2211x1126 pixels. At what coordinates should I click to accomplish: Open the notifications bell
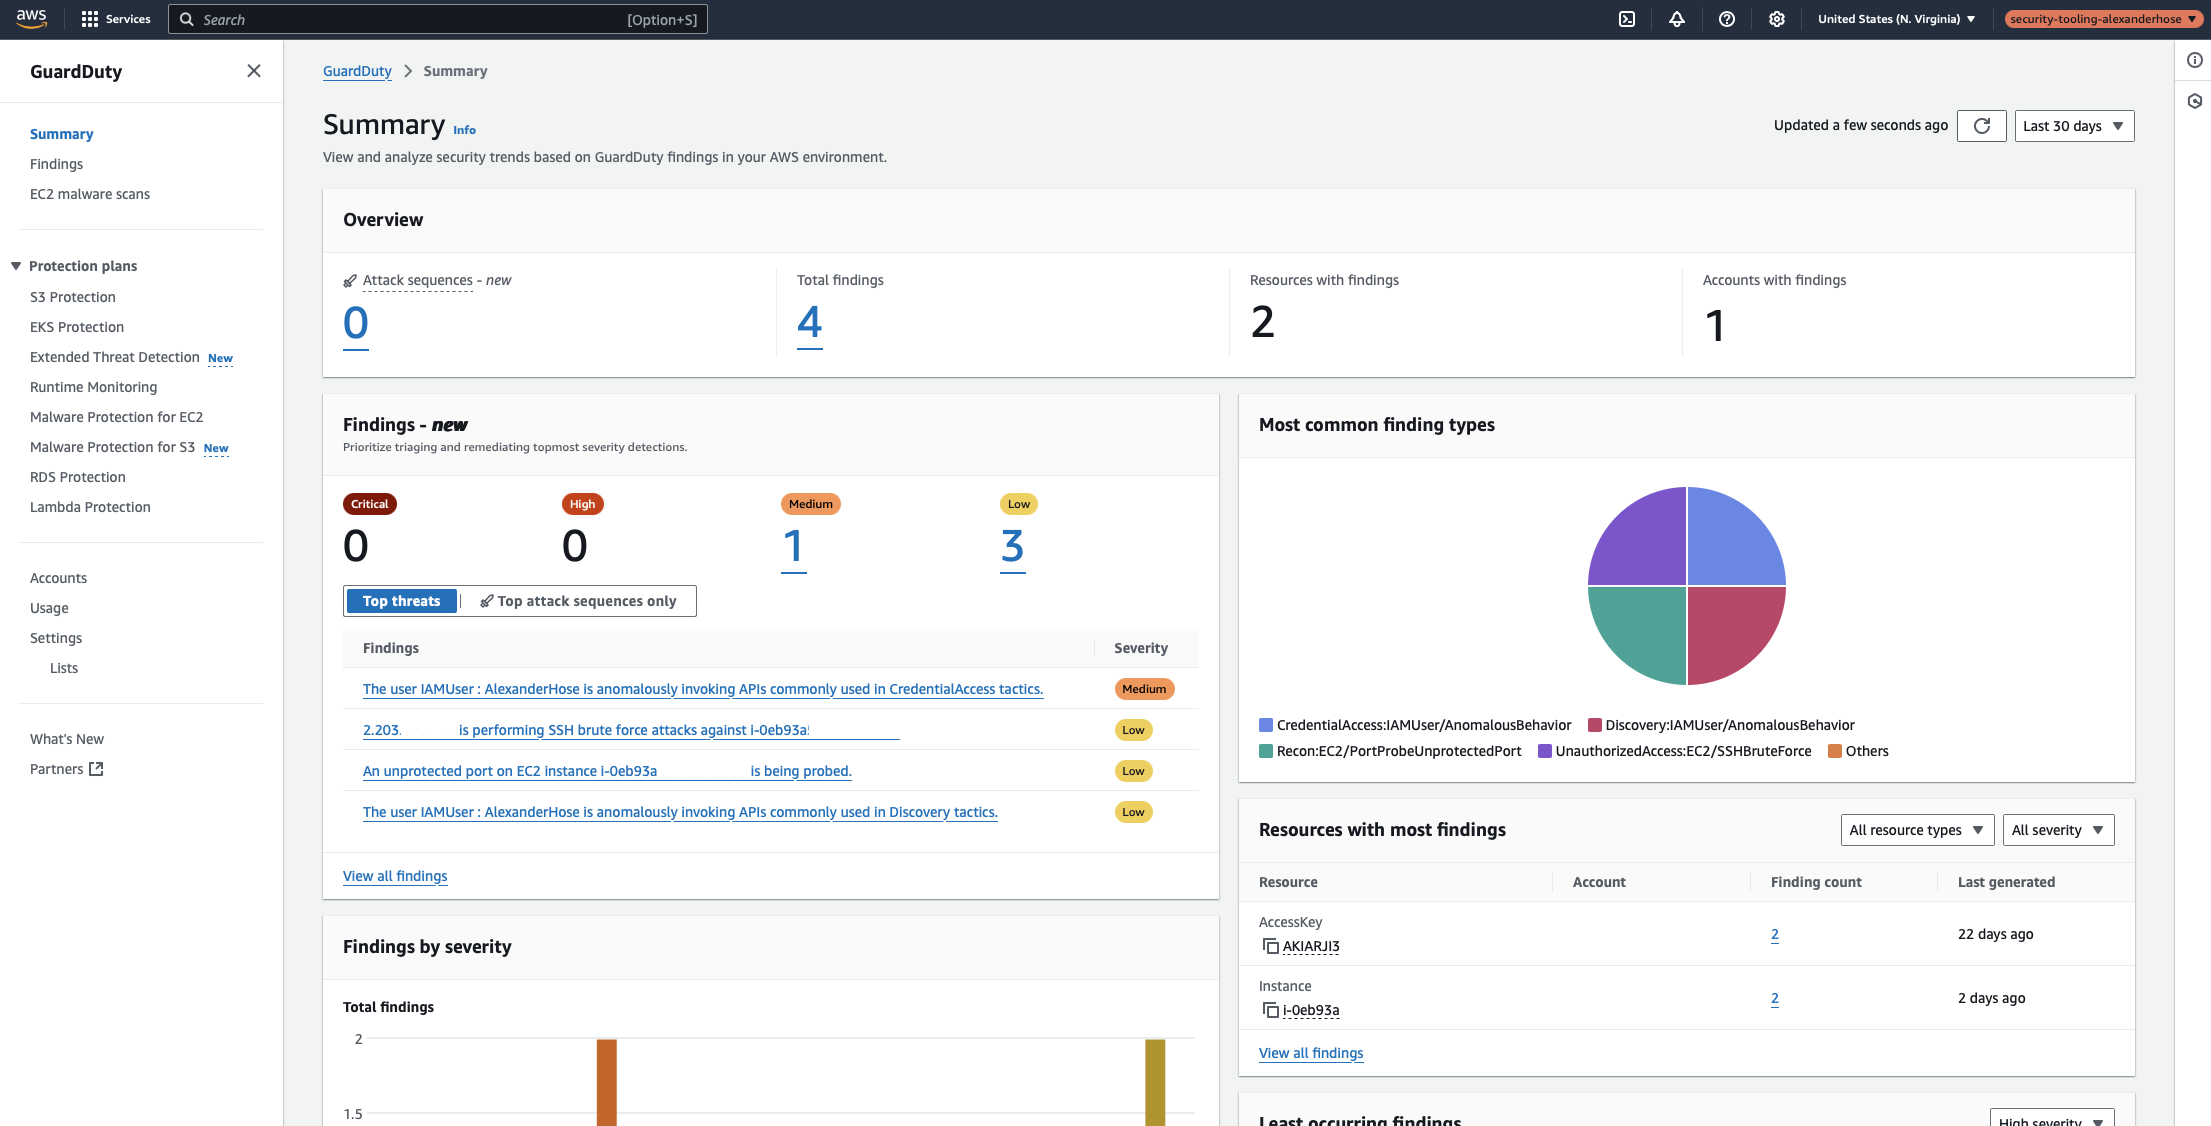1677,19
